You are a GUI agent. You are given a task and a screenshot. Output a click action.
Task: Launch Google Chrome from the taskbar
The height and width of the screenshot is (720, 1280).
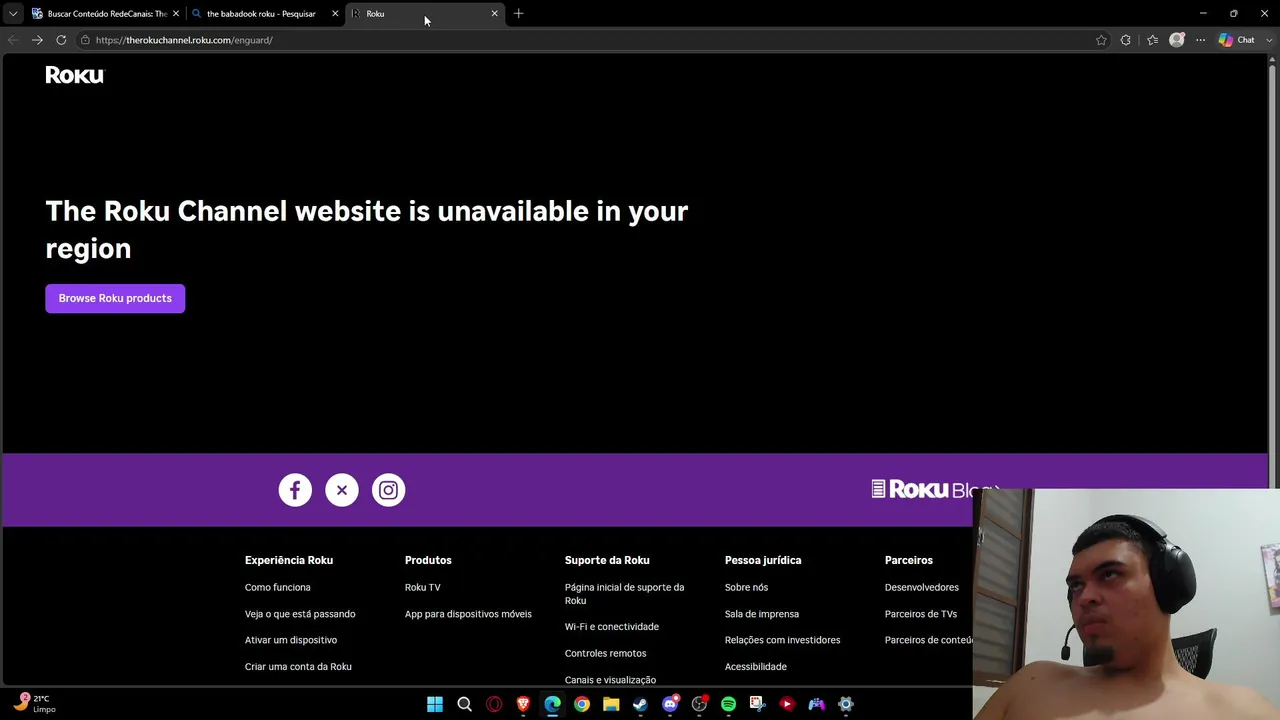[x=582, y=704]
